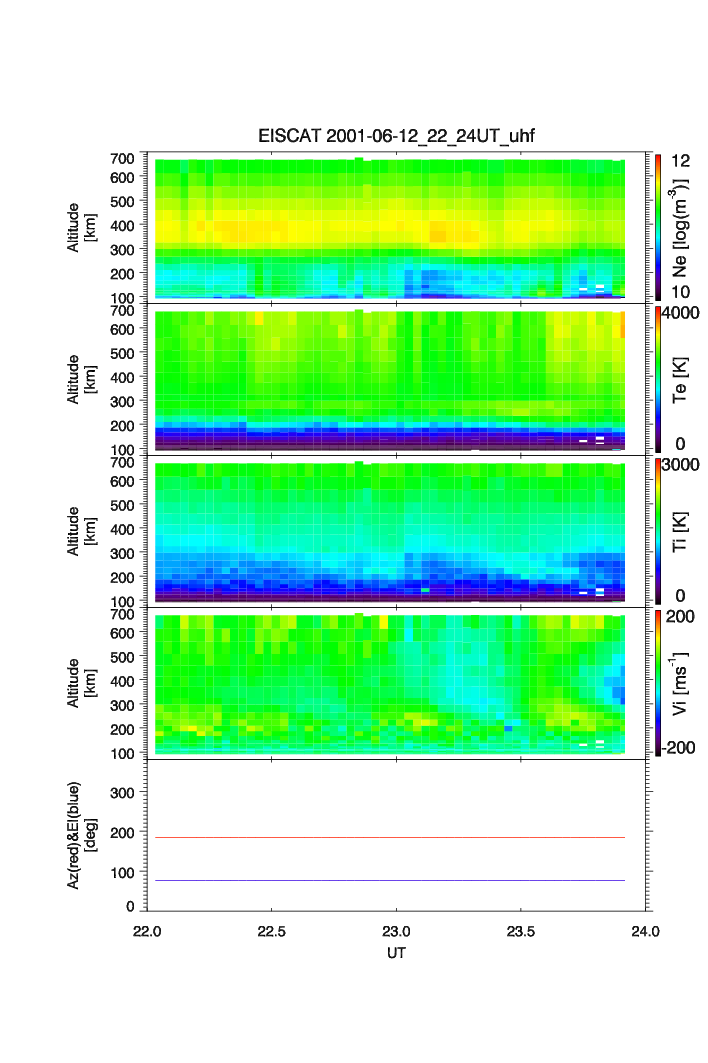708x1063 pixels.
Task: Pick the Vi velocity color bar
Action: click(x=660, y=684)
